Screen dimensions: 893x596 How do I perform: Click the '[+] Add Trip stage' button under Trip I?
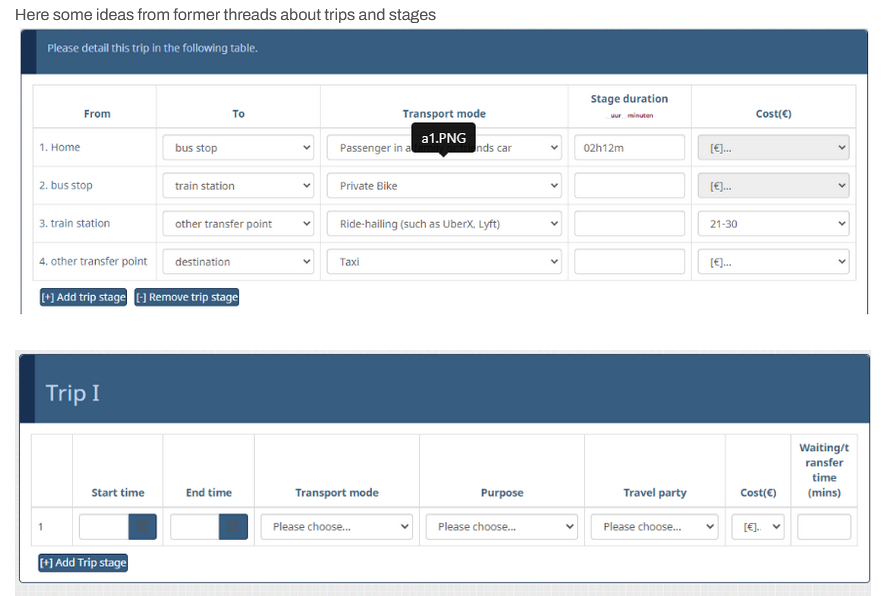coord(84,563)
